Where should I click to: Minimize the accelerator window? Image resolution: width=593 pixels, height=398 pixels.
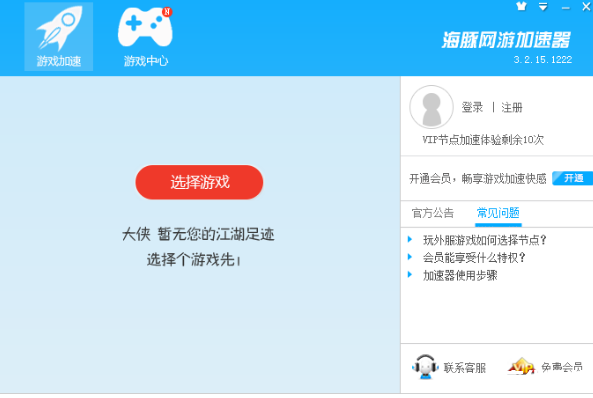coord(566,8)
